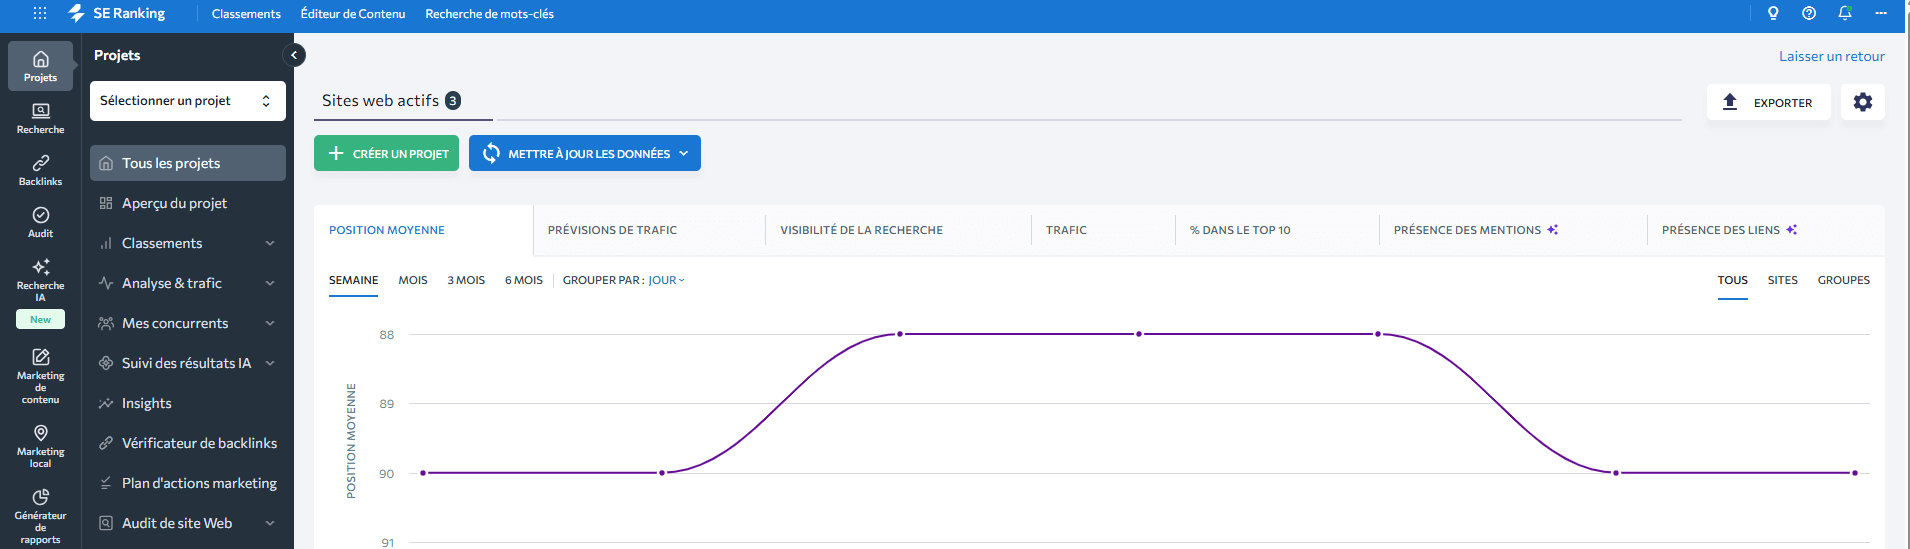Image resolution: width=1910 pixels, height=549 pixels.
Task: Open Marketing local sidebar icon
Action: pyautogui.click(x=40, y=444)
